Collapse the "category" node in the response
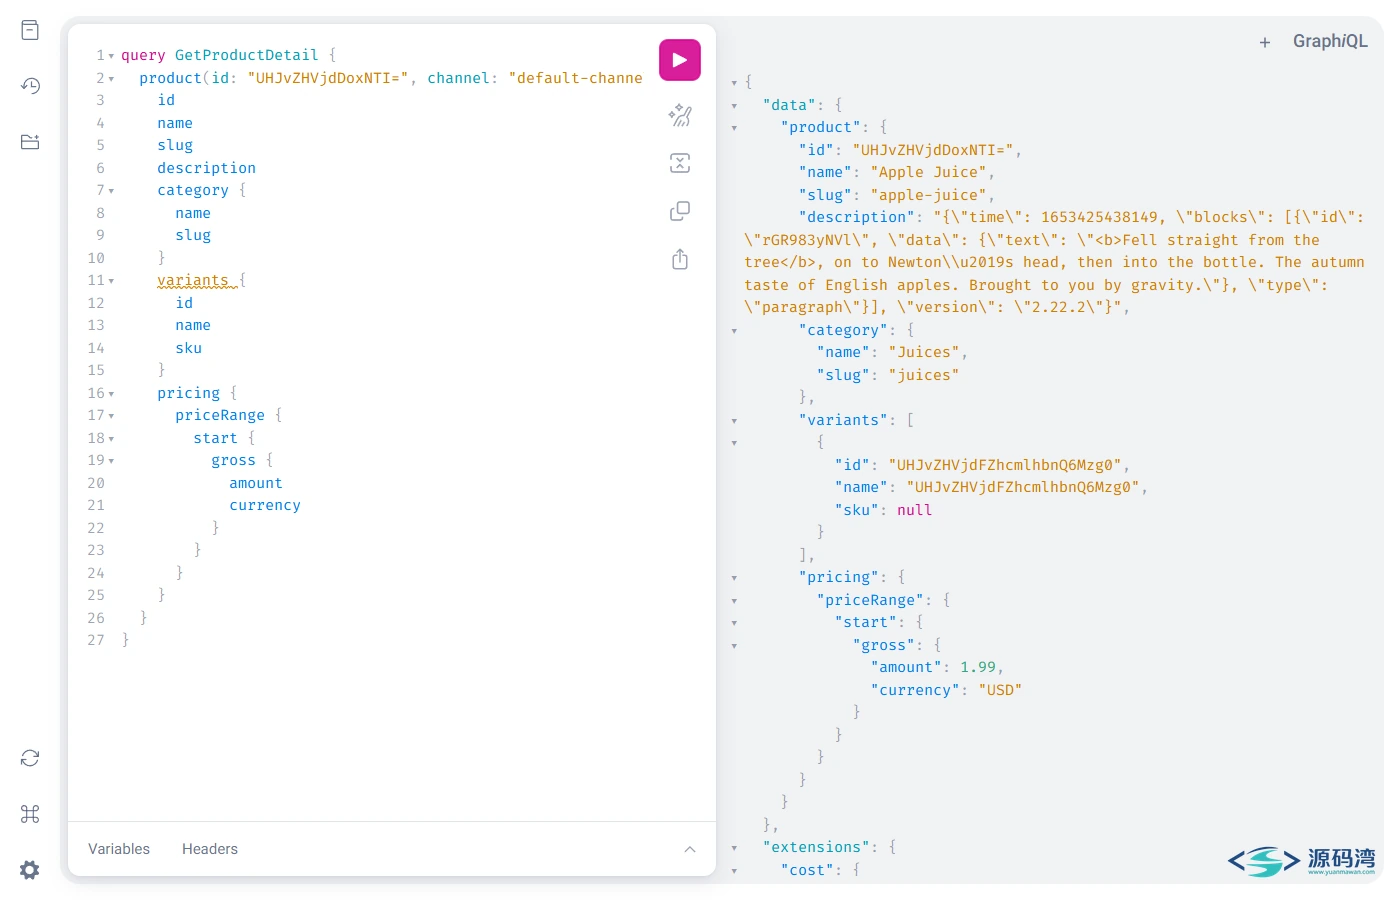This screenshot has height=900, width=1400. pyautogui.click(x=734, y=331)
